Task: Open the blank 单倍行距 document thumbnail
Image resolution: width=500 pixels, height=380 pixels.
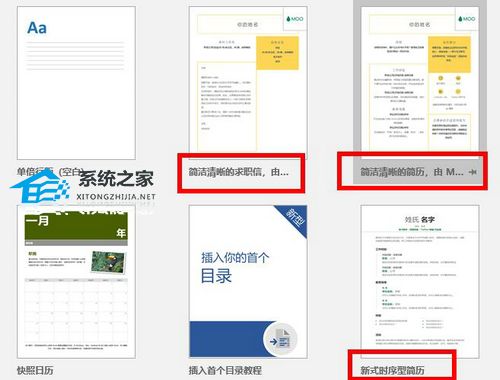Action: coord(76,83)
